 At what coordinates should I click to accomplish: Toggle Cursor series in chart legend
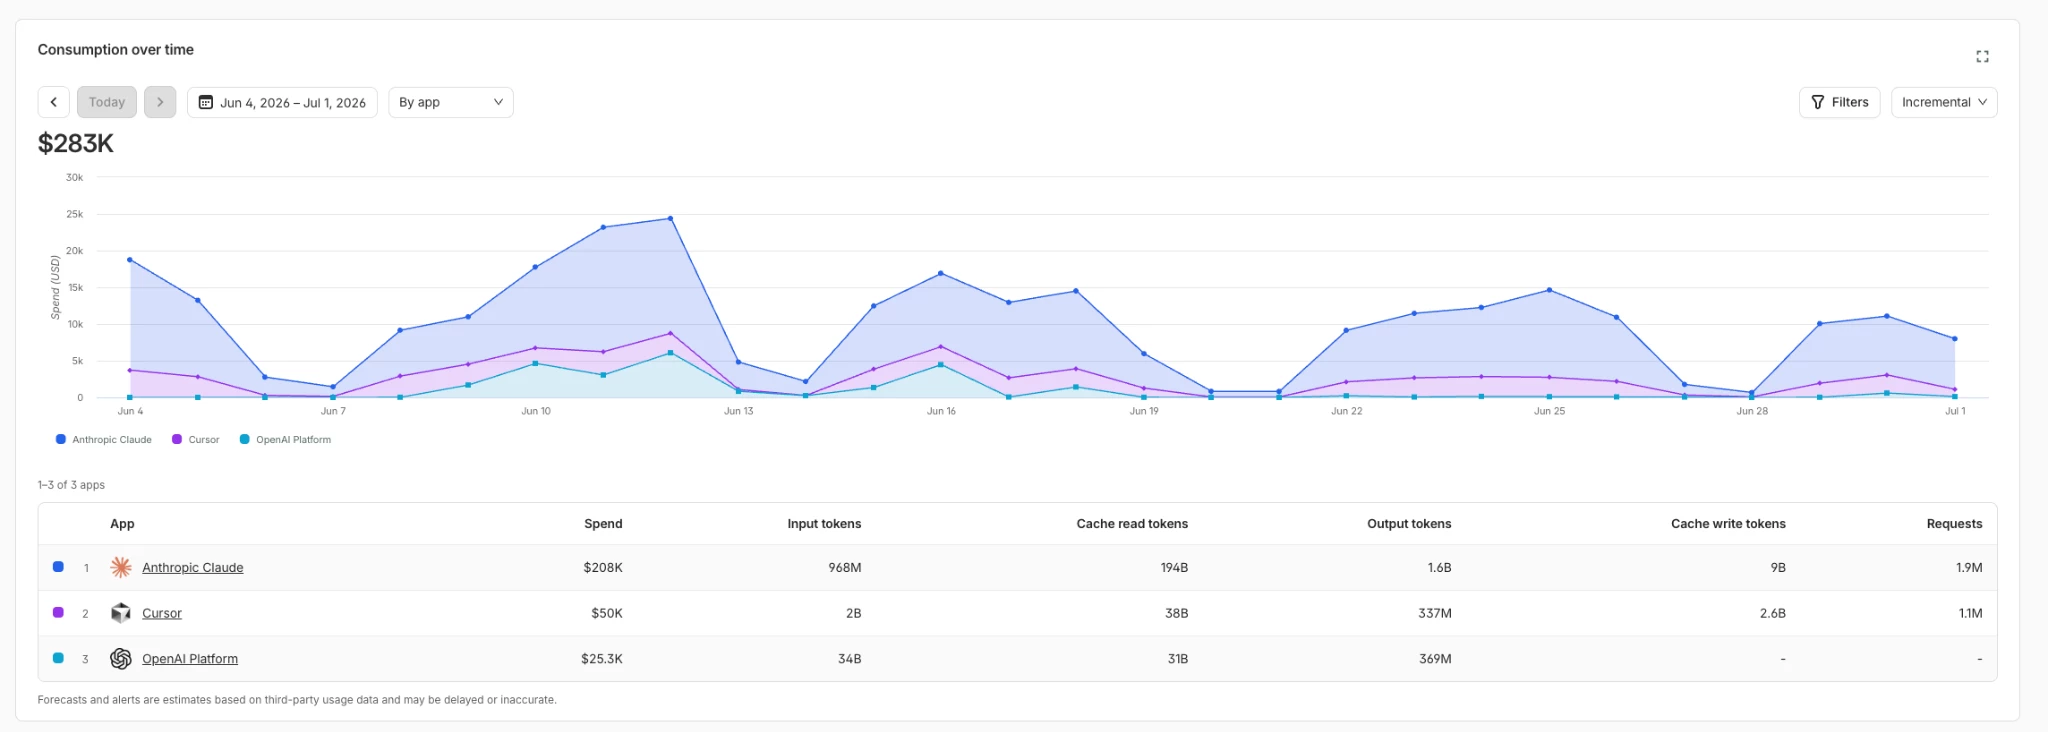click(x=196, y=439)
